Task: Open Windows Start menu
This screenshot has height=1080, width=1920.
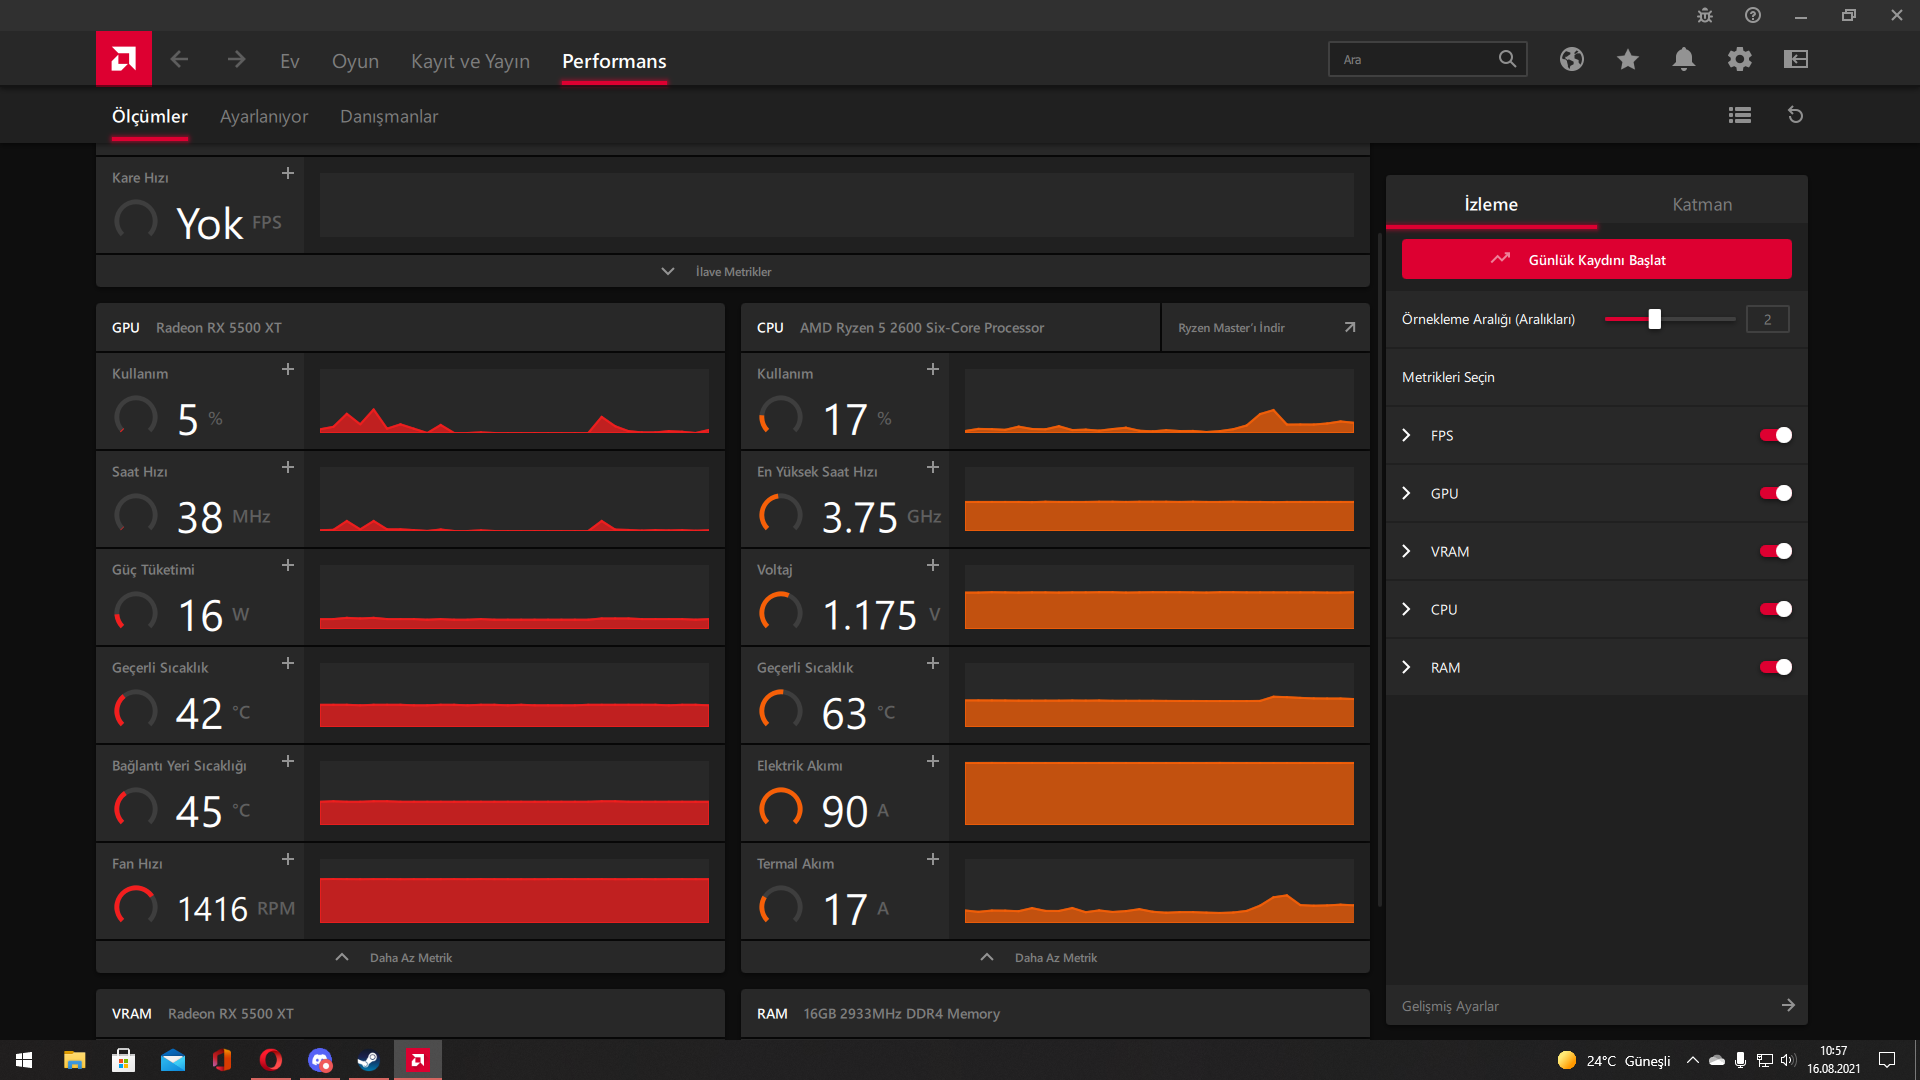Action: pos(24,1060)
